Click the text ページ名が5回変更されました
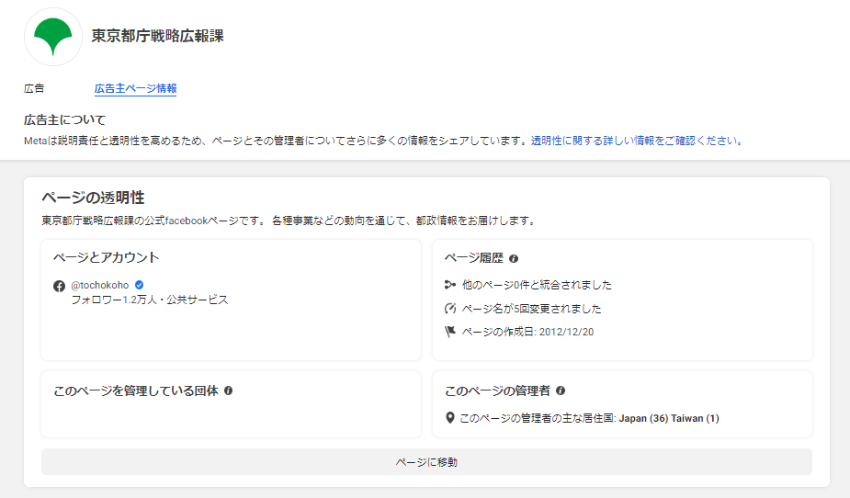Viewport: 850px width, 498px height. (x=531, y=309)
